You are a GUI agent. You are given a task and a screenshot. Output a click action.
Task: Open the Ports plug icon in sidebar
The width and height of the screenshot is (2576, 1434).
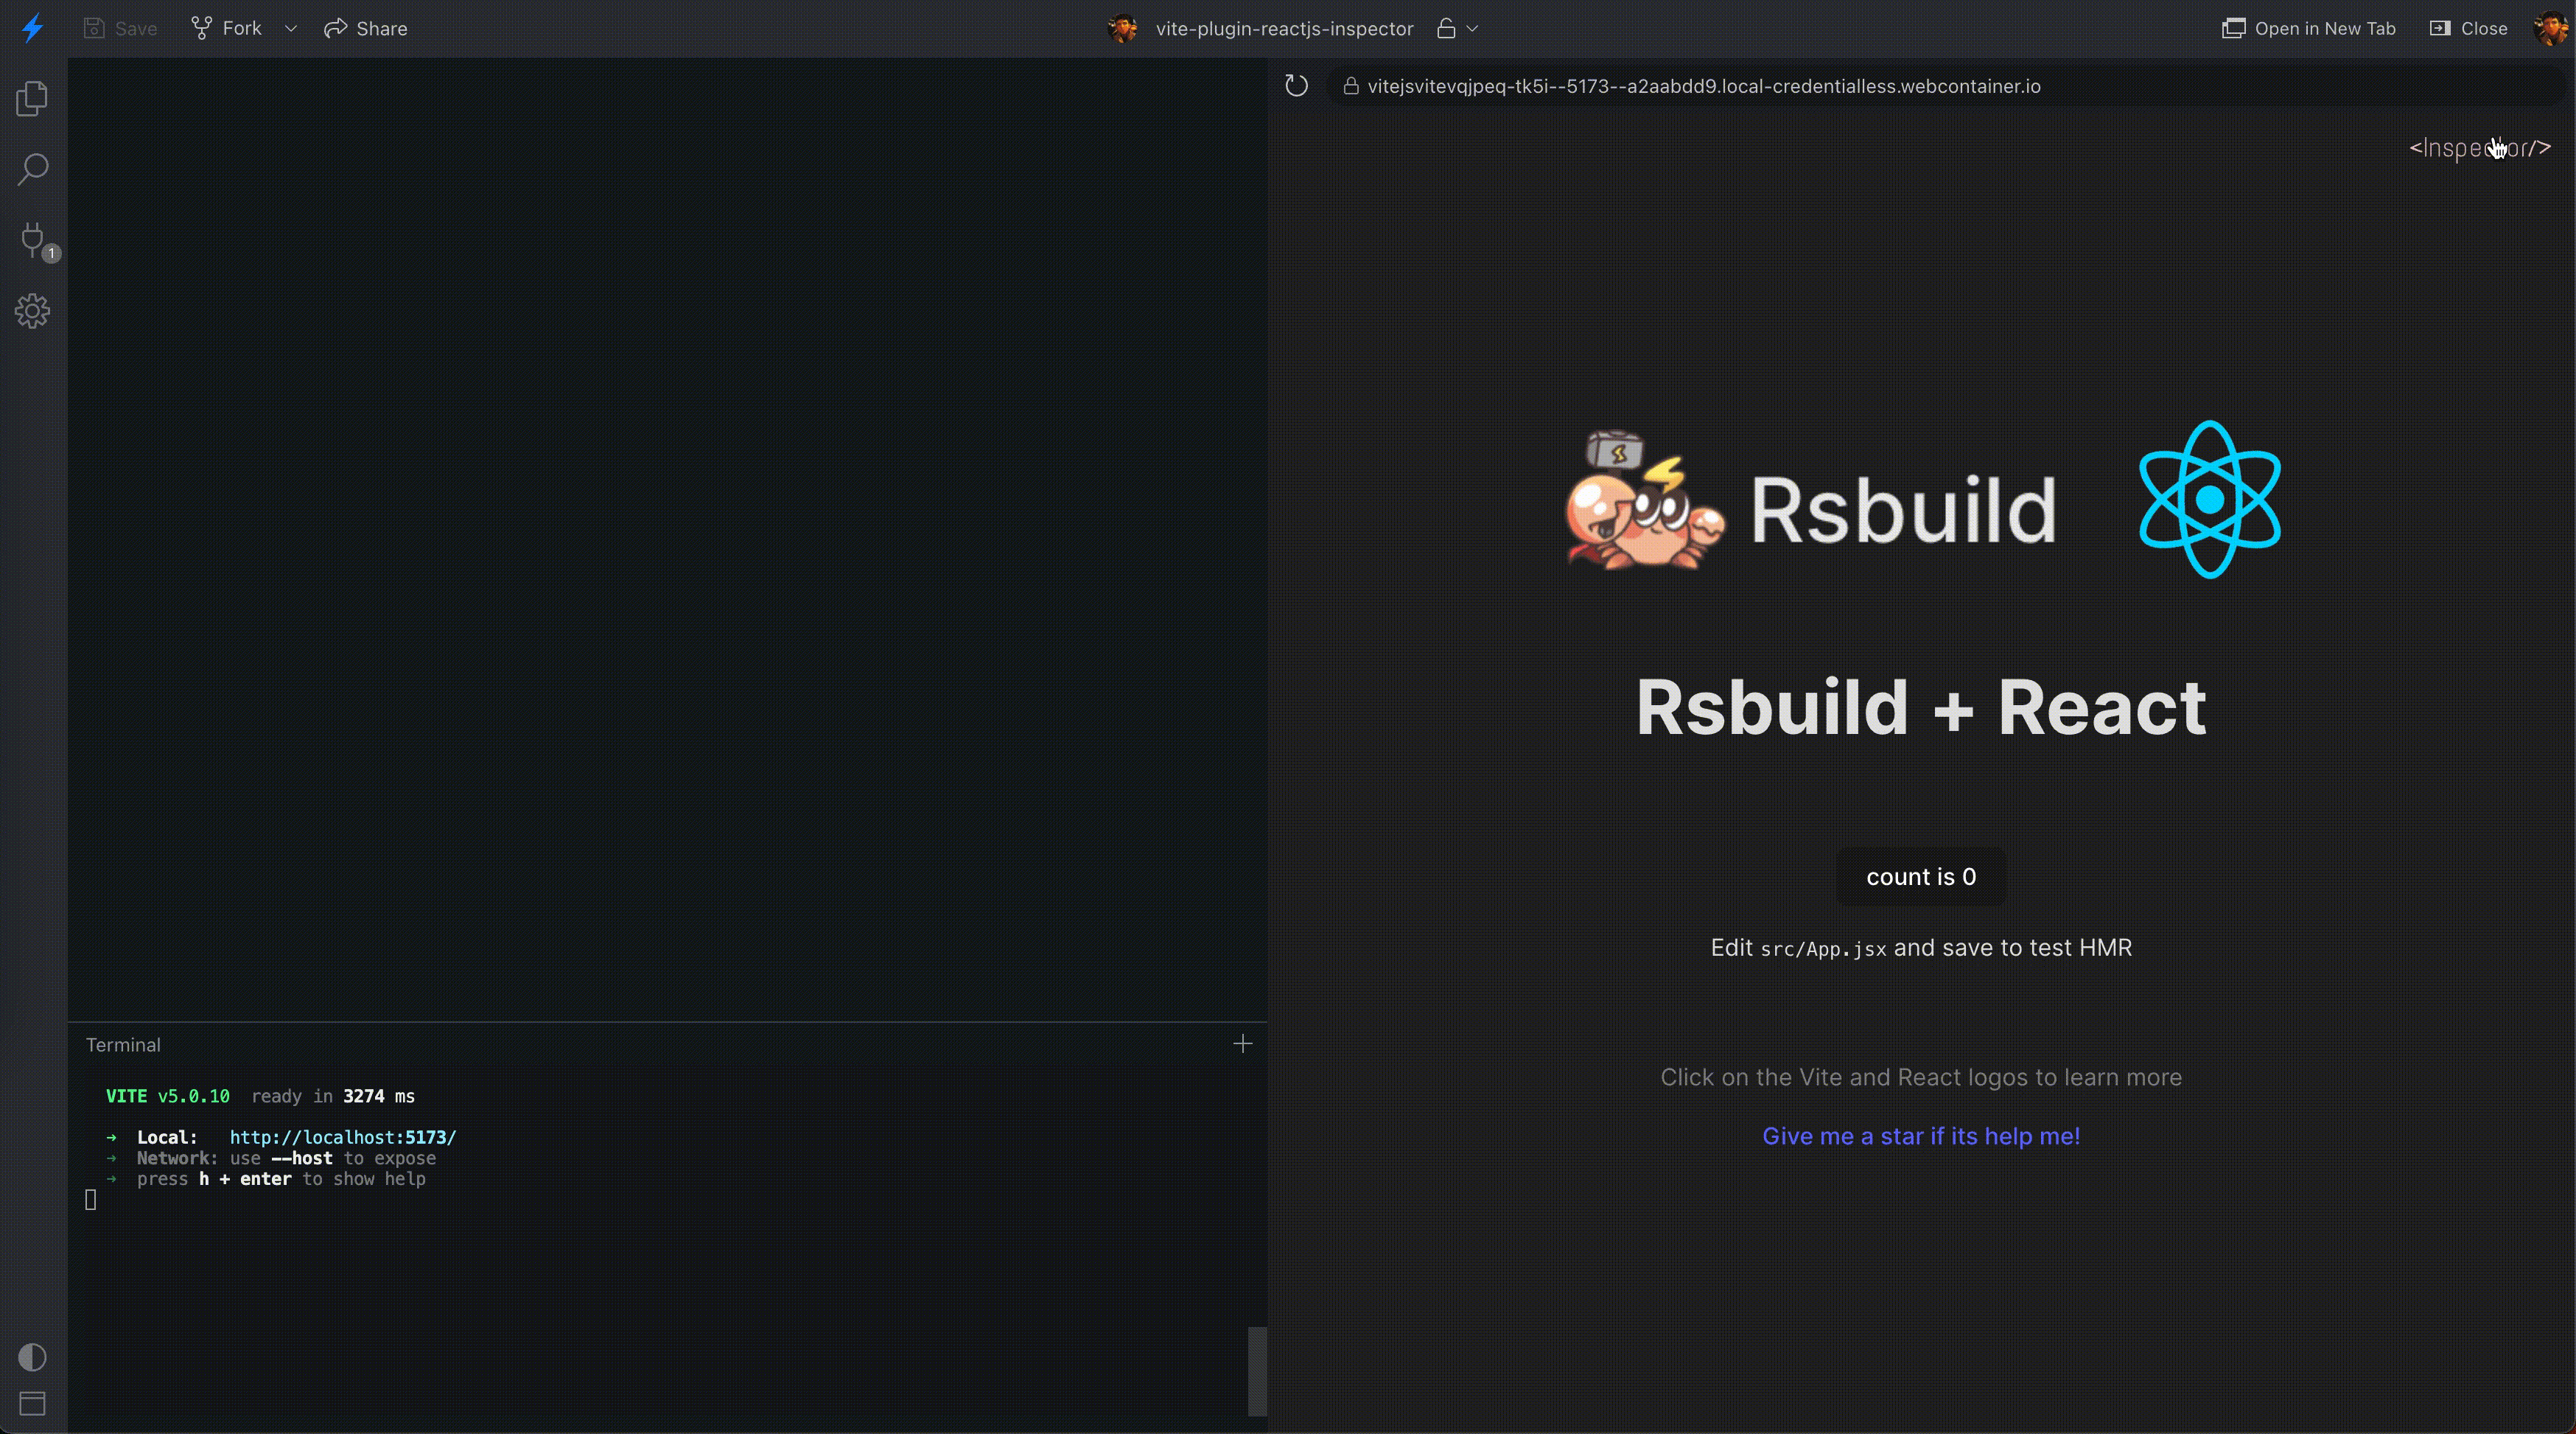pyautogui.click(x=32, y=240)
